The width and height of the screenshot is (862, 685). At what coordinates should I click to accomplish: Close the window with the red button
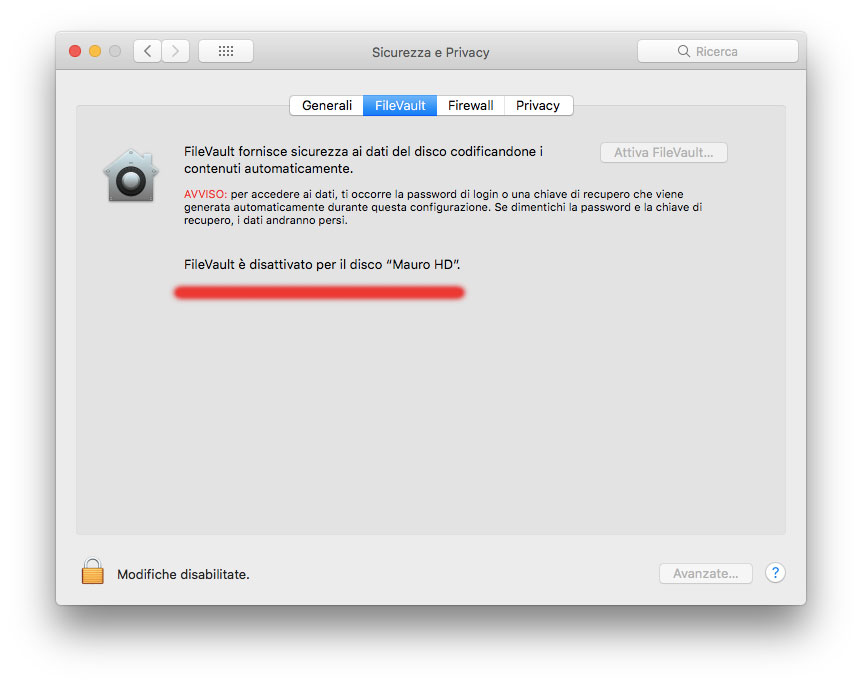click(75, 51)
